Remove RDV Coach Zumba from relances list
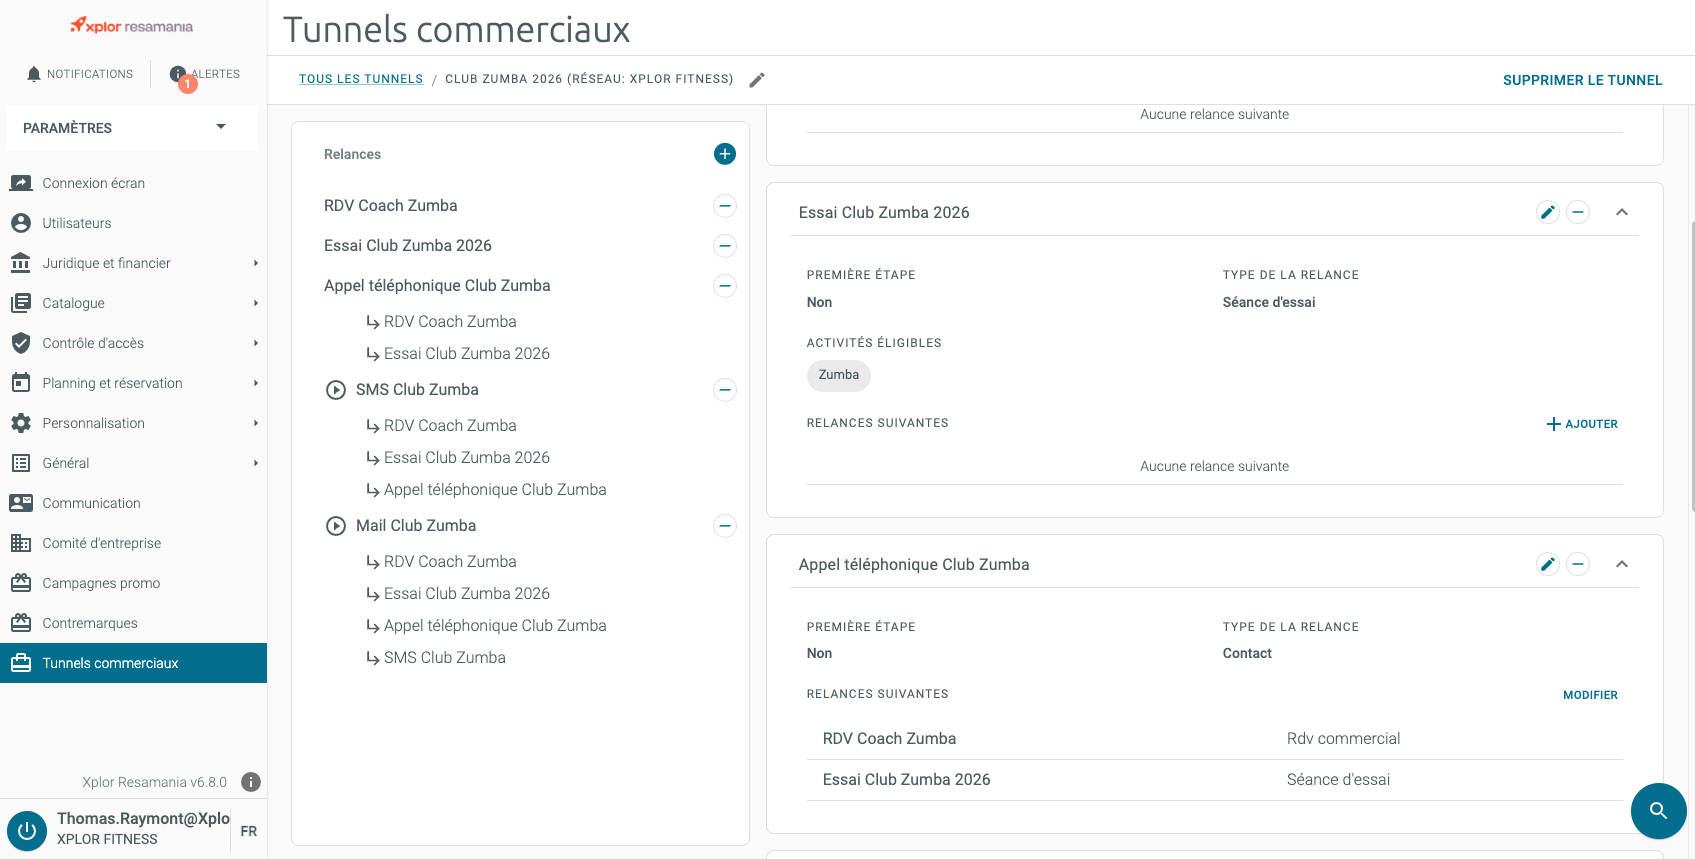Screen dimensions: 1695x859 click(x=725, y=206)
